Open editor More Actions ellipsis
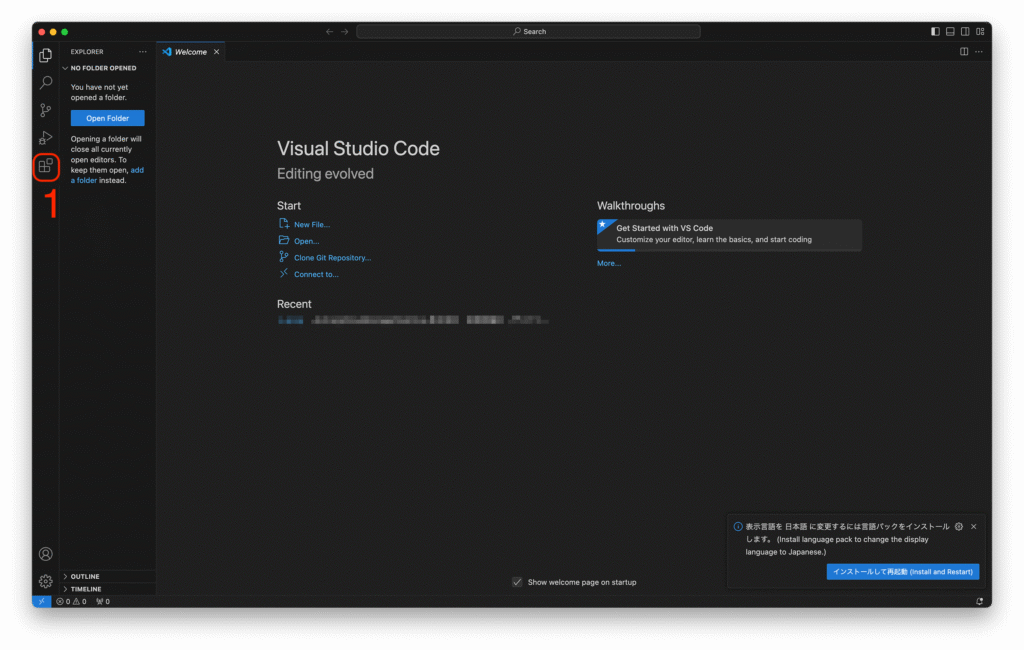The width and height of the screenshot is (1024, 650). click(x=979, y=52)
